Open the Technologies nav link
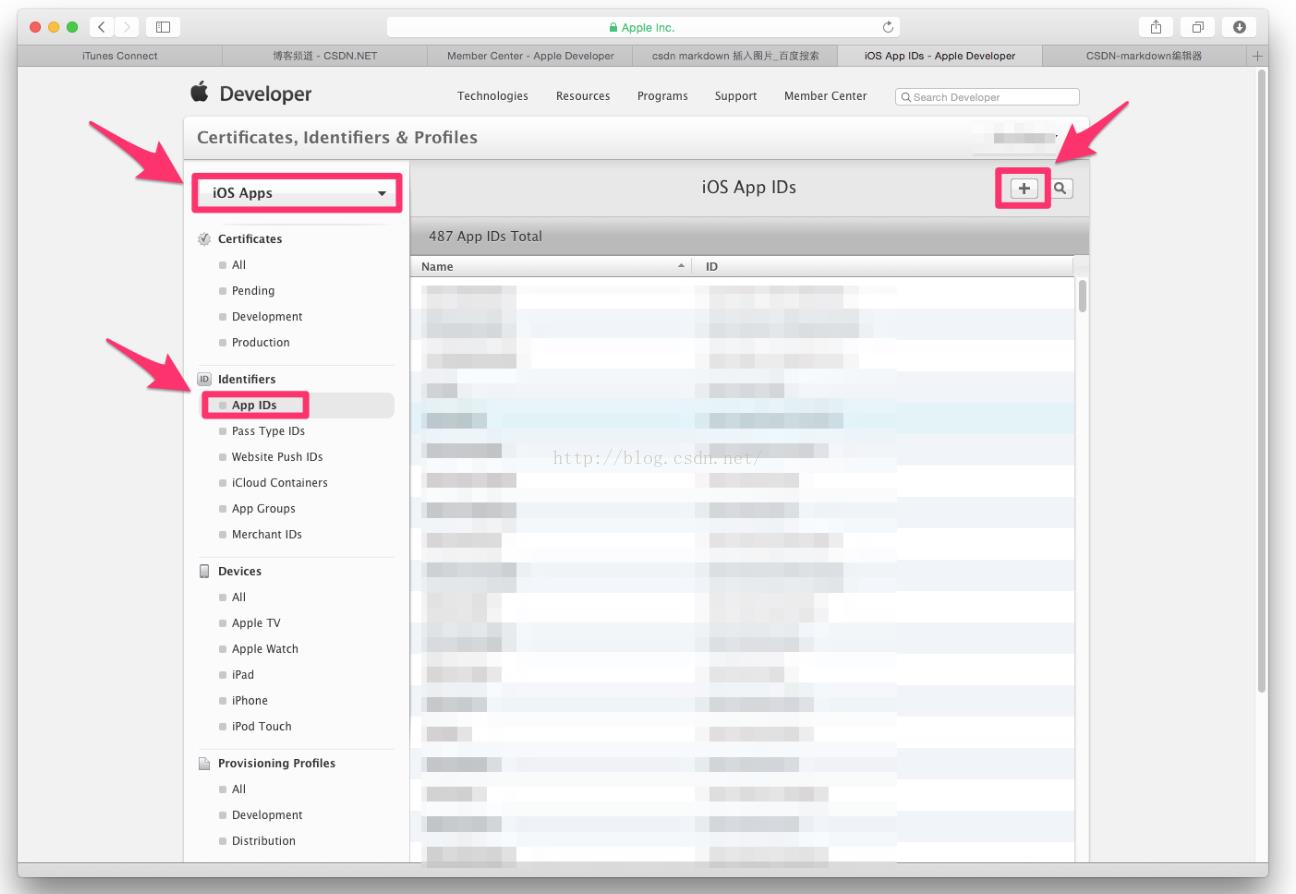 click(493, 96)
